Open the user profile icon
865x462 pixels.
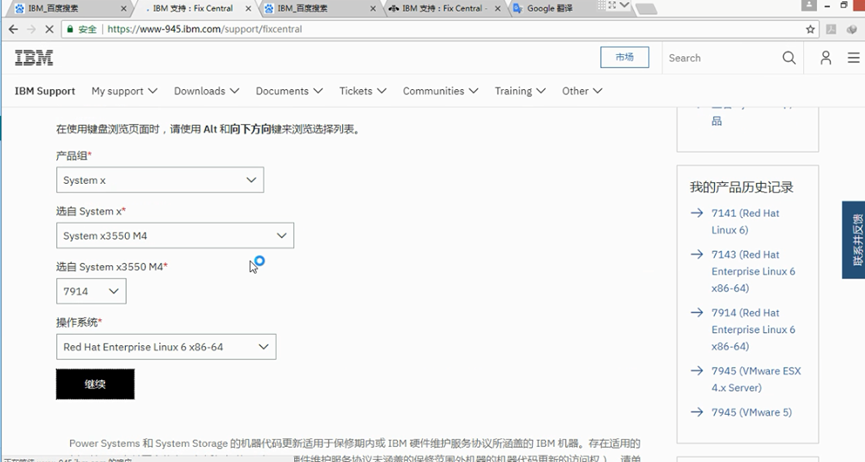tap(825, 57)
